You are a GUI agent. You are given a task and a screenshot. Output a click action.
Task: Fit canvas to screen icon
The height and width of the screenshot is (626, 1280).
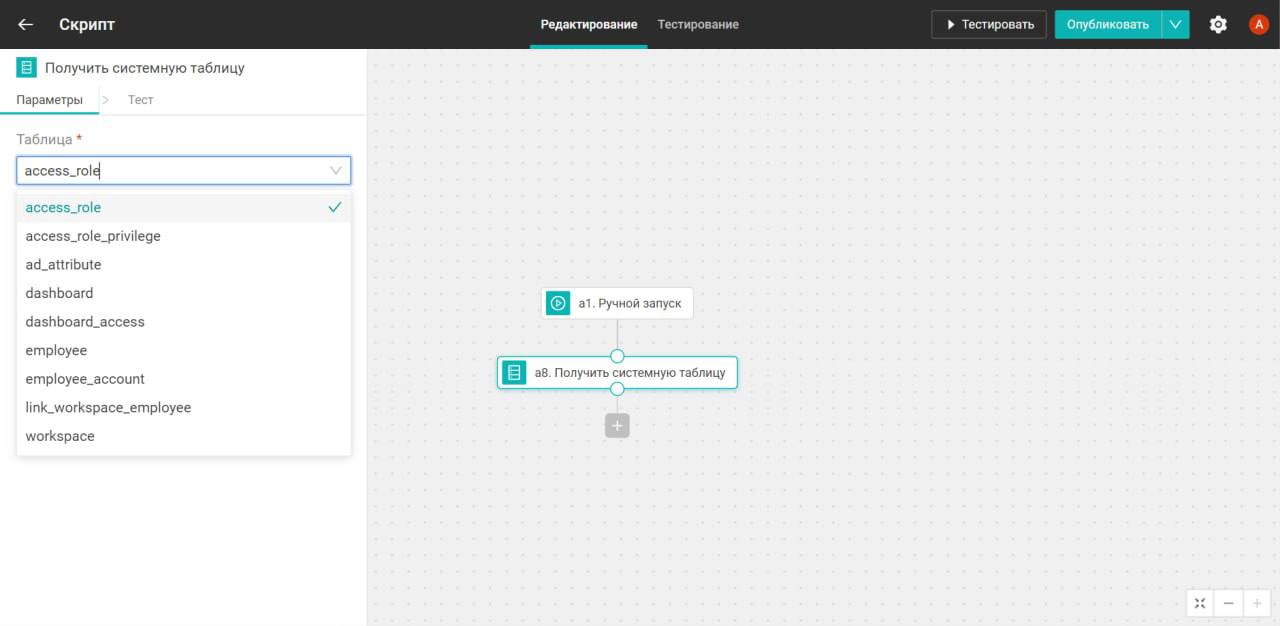pyautogui.click(x=1200, y=603)
